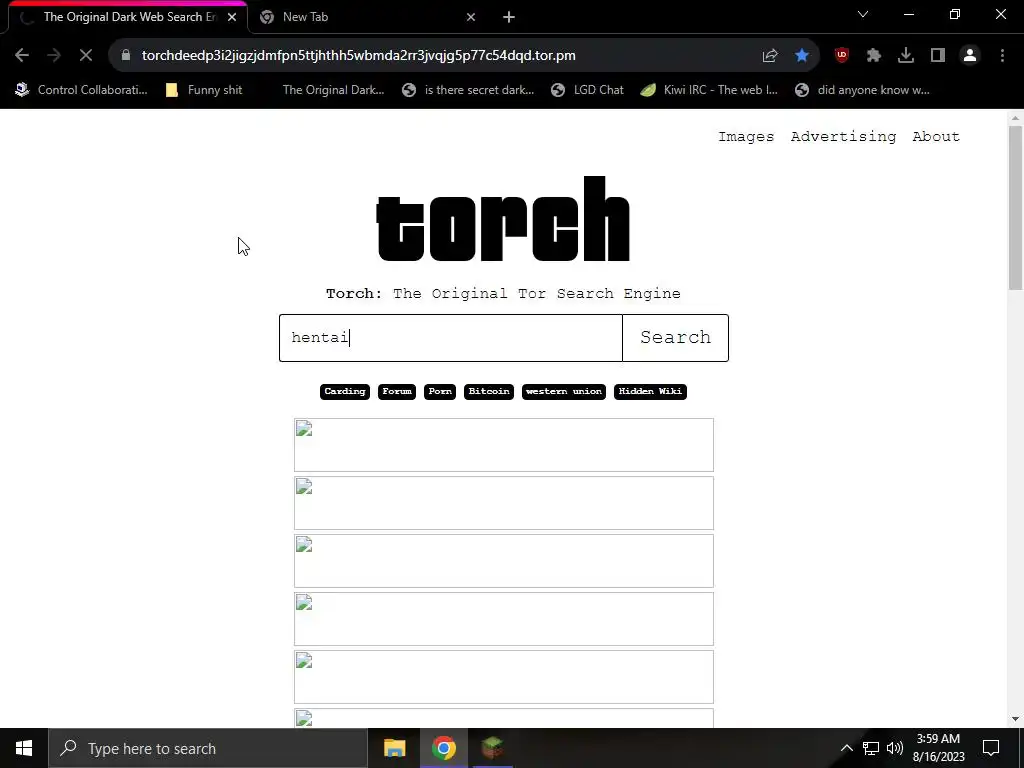
Task: Select the Bitcoin tag
Action: [489, 392]
